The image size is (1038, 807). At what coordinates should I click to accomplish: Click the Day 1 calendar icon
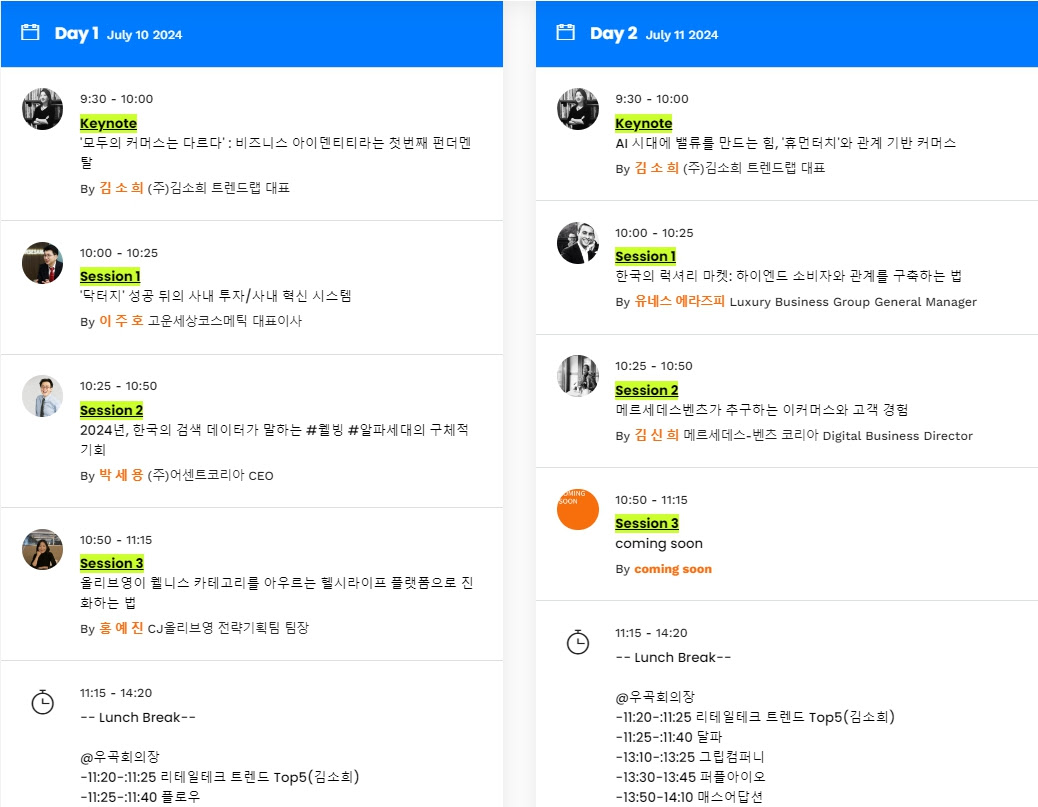tap(30, 32)
